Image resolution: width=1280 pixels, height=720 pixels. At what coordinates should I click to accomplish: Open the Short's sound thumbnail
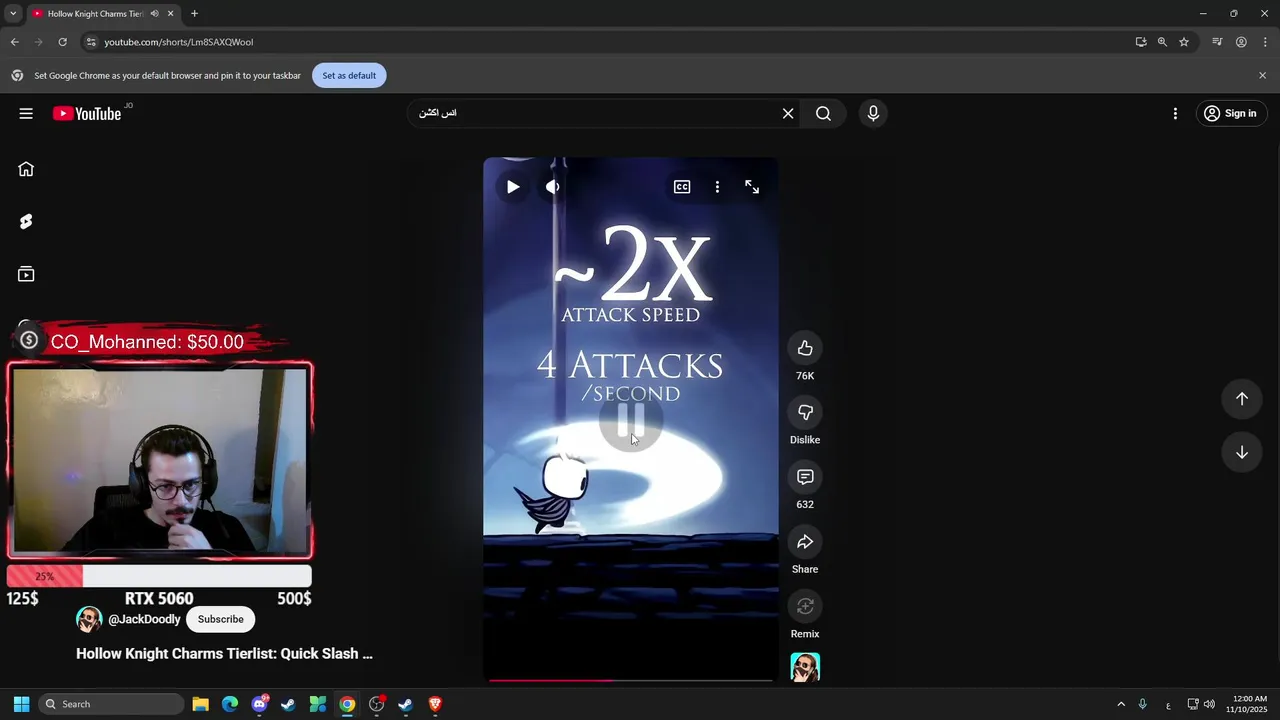[x=805, y=667]
